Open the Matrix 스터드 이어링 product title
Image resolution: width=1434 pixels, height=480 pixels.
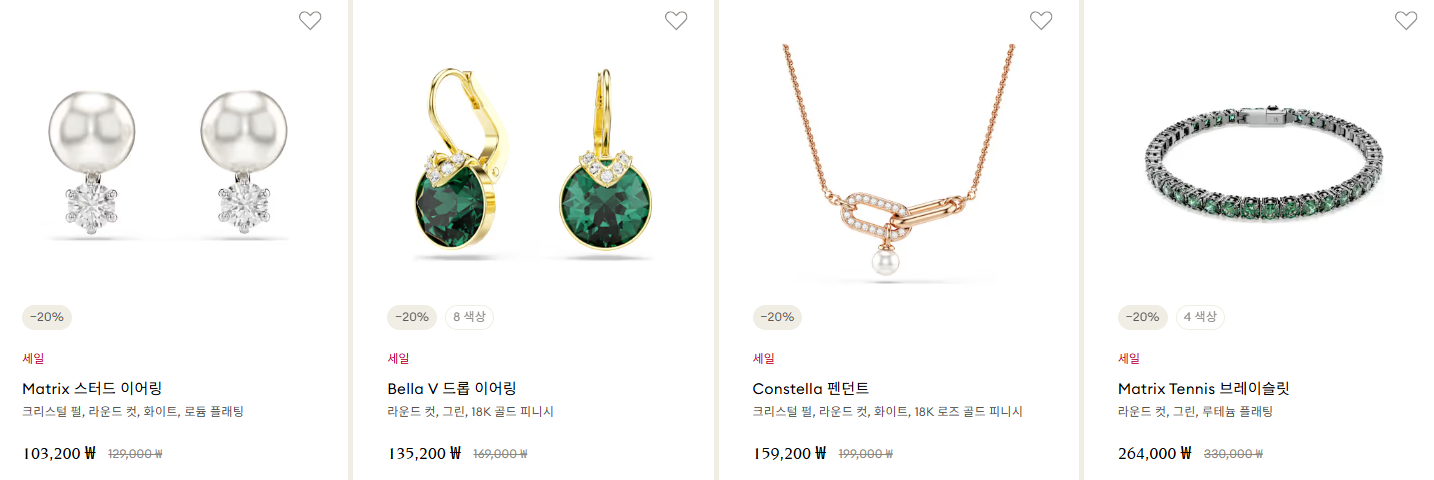(92, 388)
